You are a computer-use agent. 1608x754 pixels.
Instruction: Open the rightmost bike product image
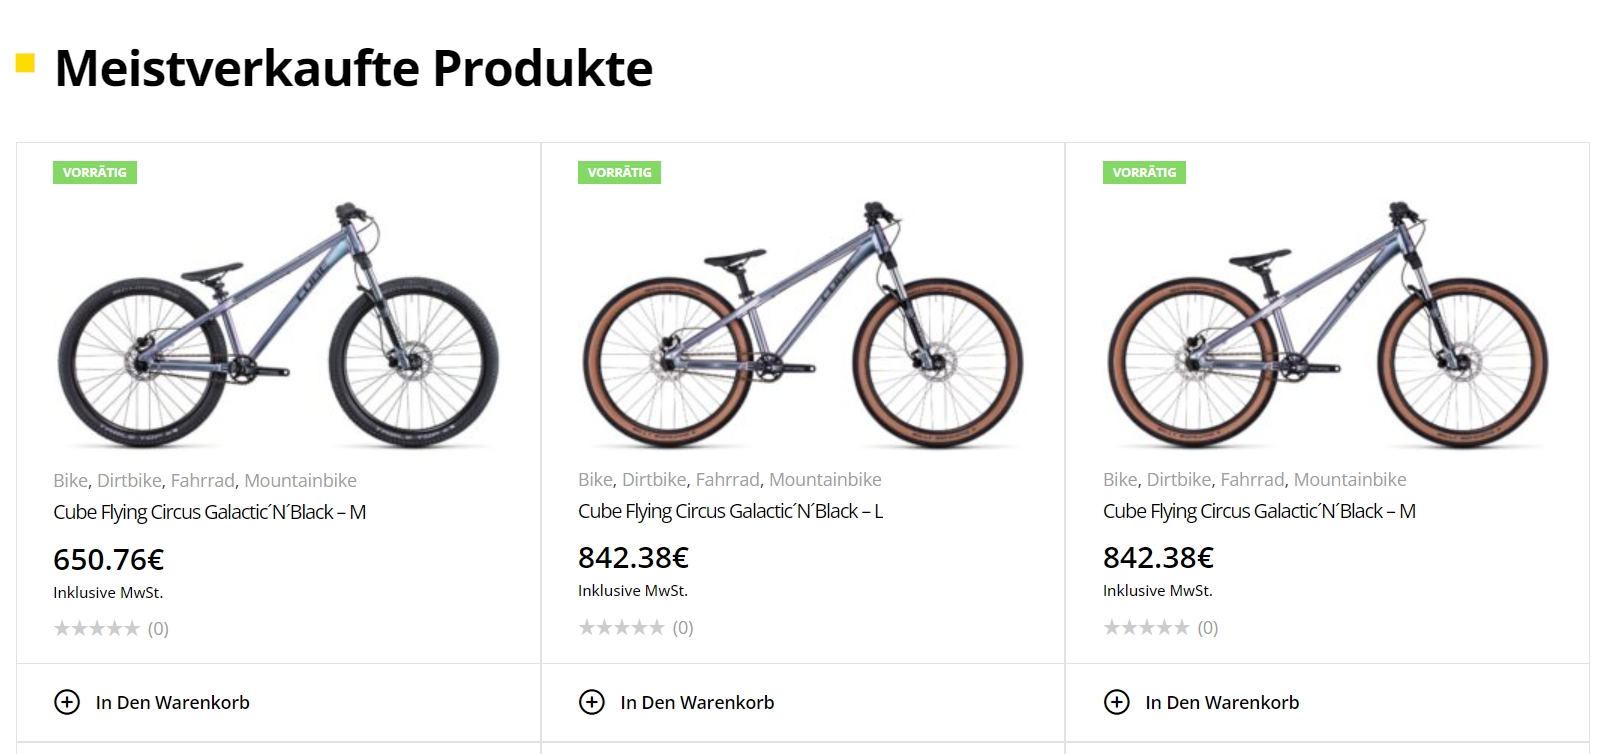[x=1328, y=324]
